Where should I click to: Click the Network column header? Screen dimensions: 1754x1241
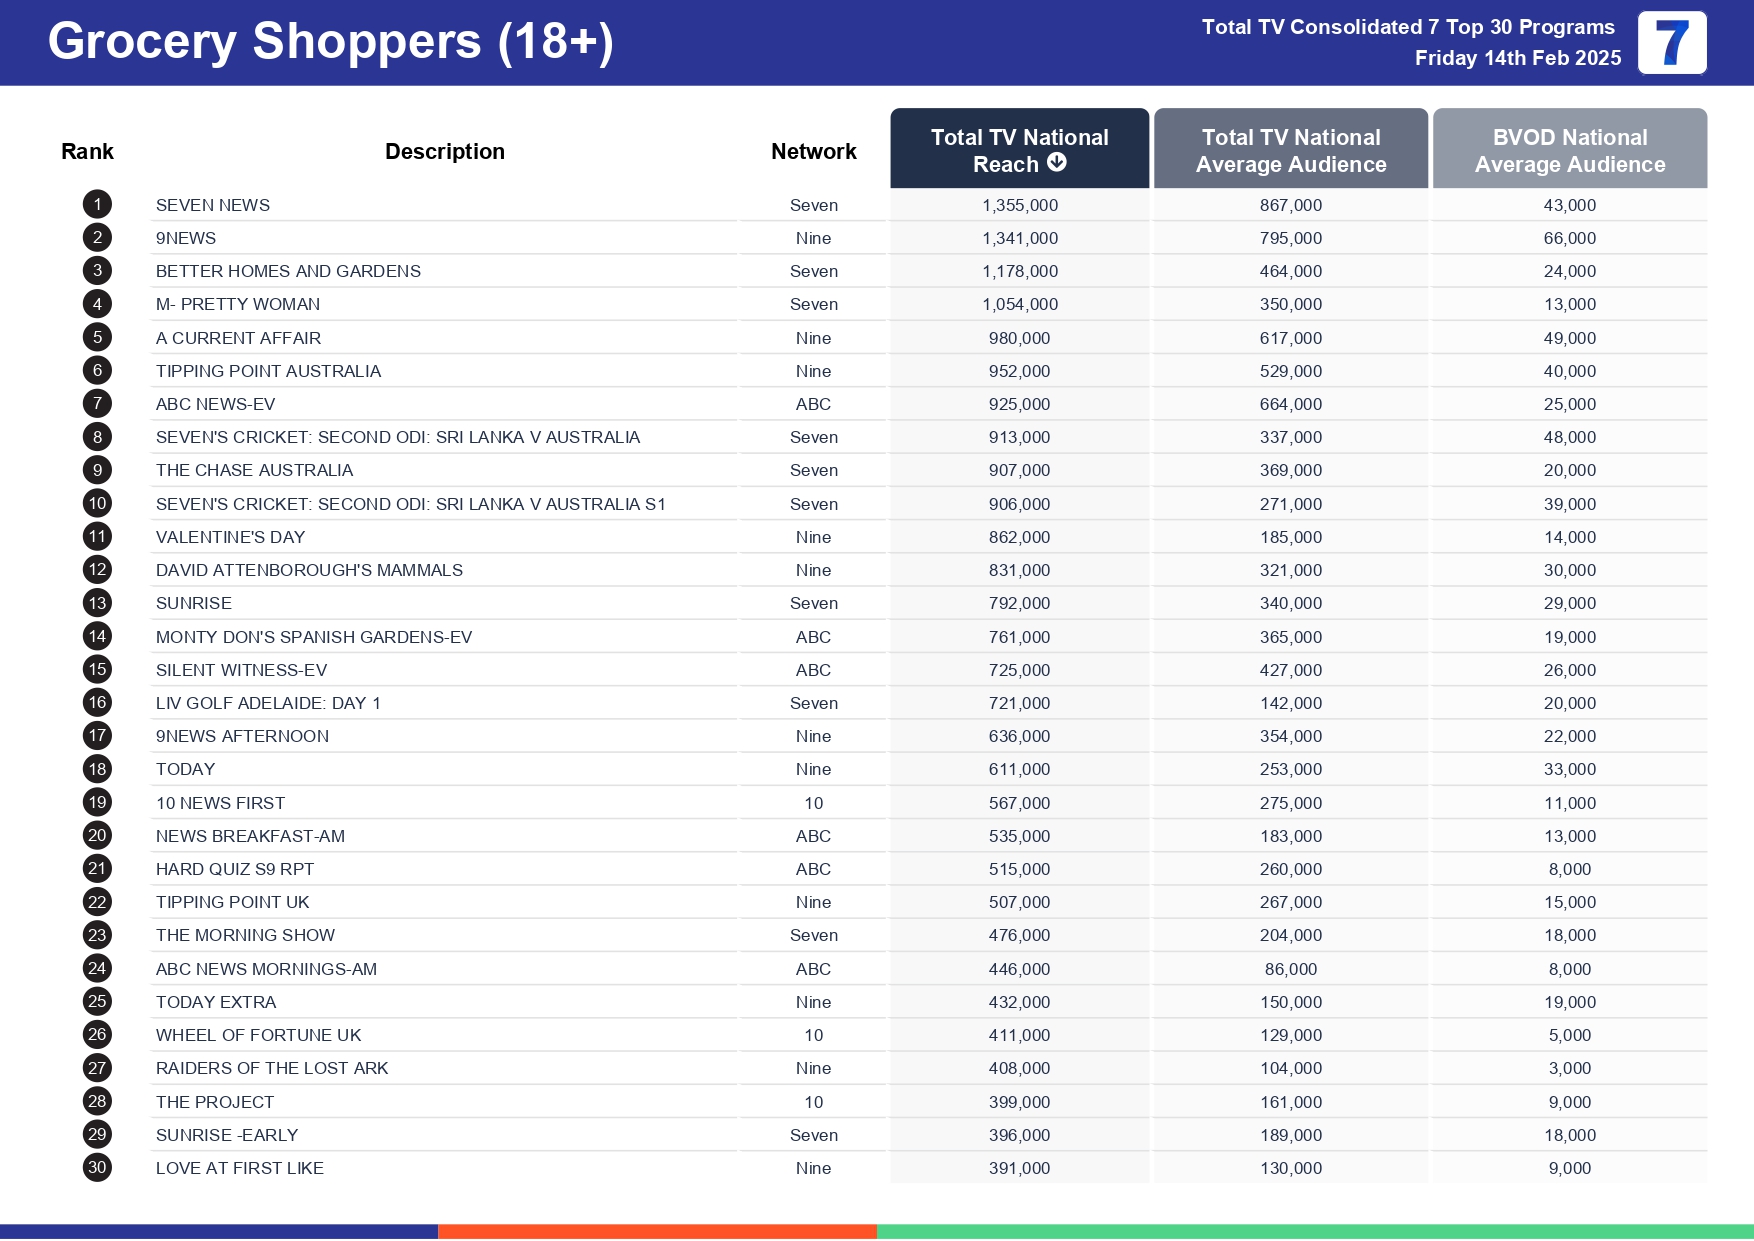click(813, 152)
